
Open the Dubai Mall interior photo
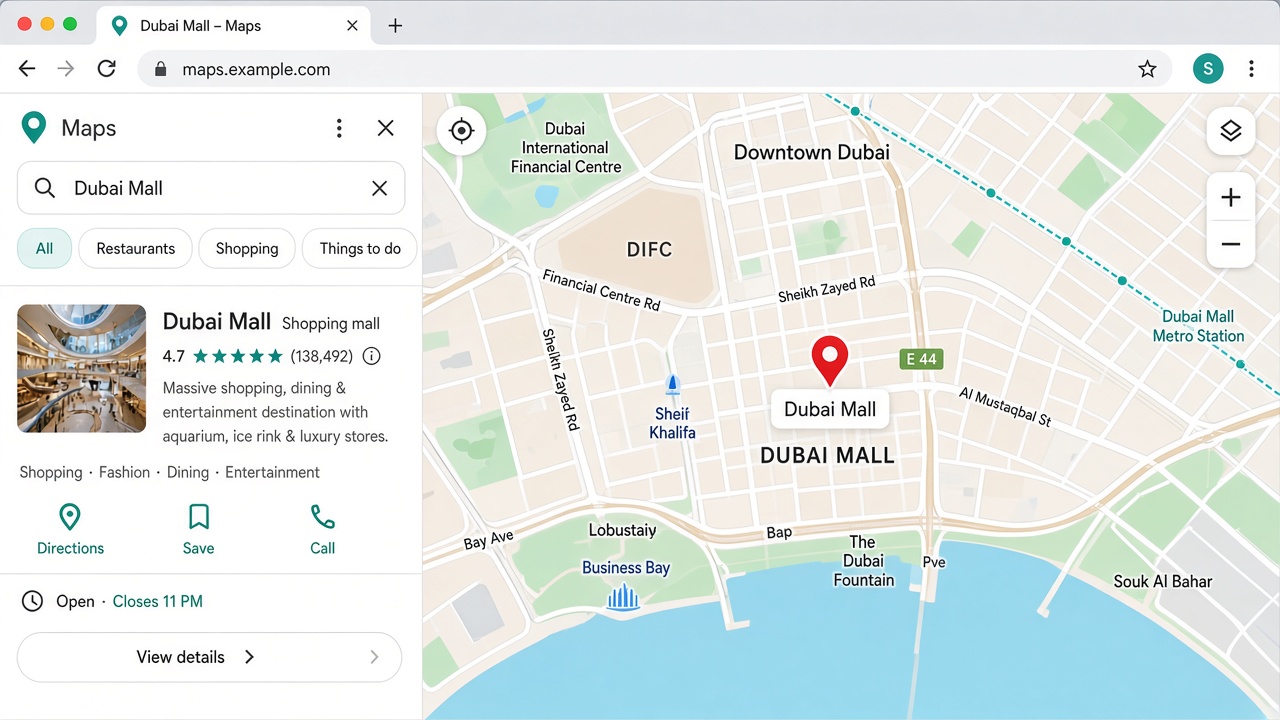coord(81,368)
